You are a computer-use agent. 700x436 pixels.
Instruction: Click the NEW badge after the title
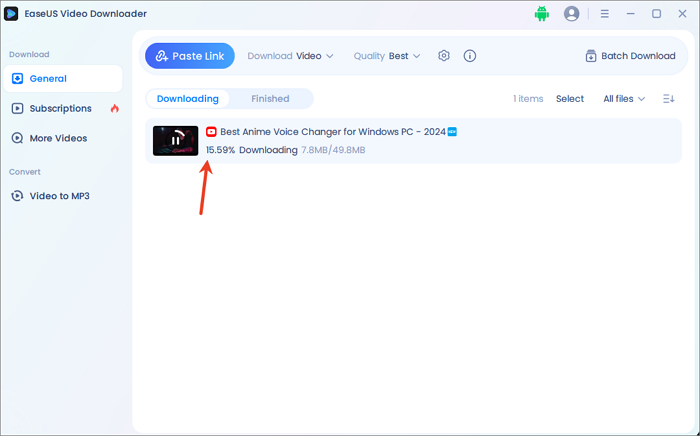[x=452, y=132]
